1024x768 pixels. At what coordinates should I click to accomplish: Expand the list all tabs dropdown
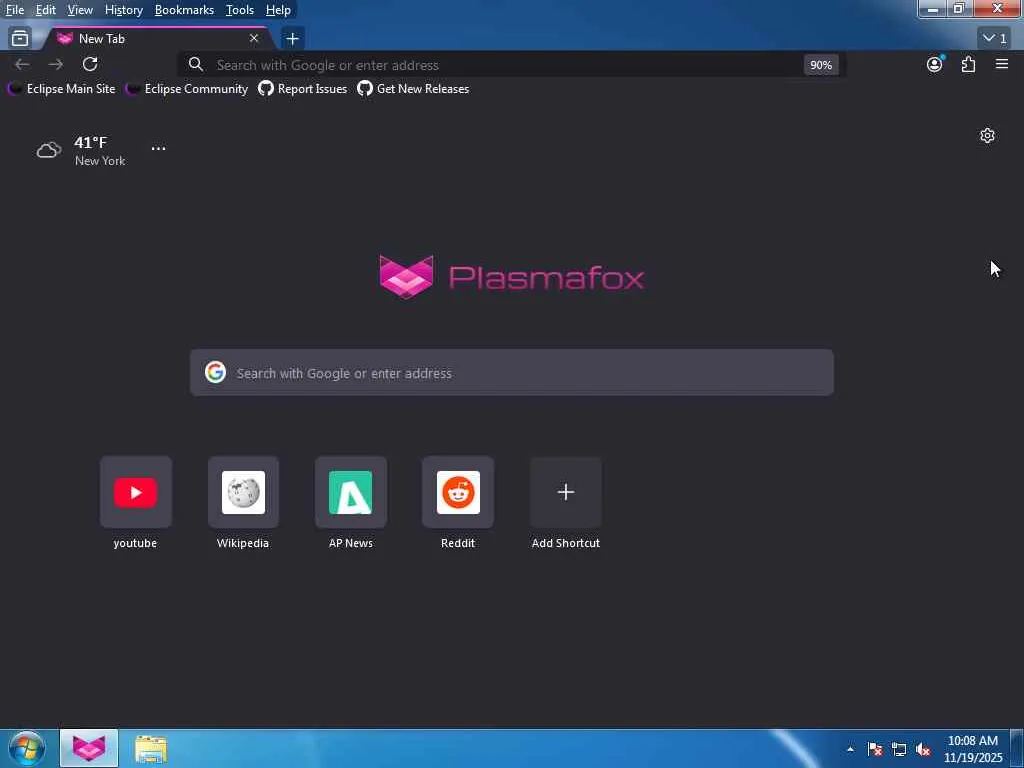(x=995, y=39)
